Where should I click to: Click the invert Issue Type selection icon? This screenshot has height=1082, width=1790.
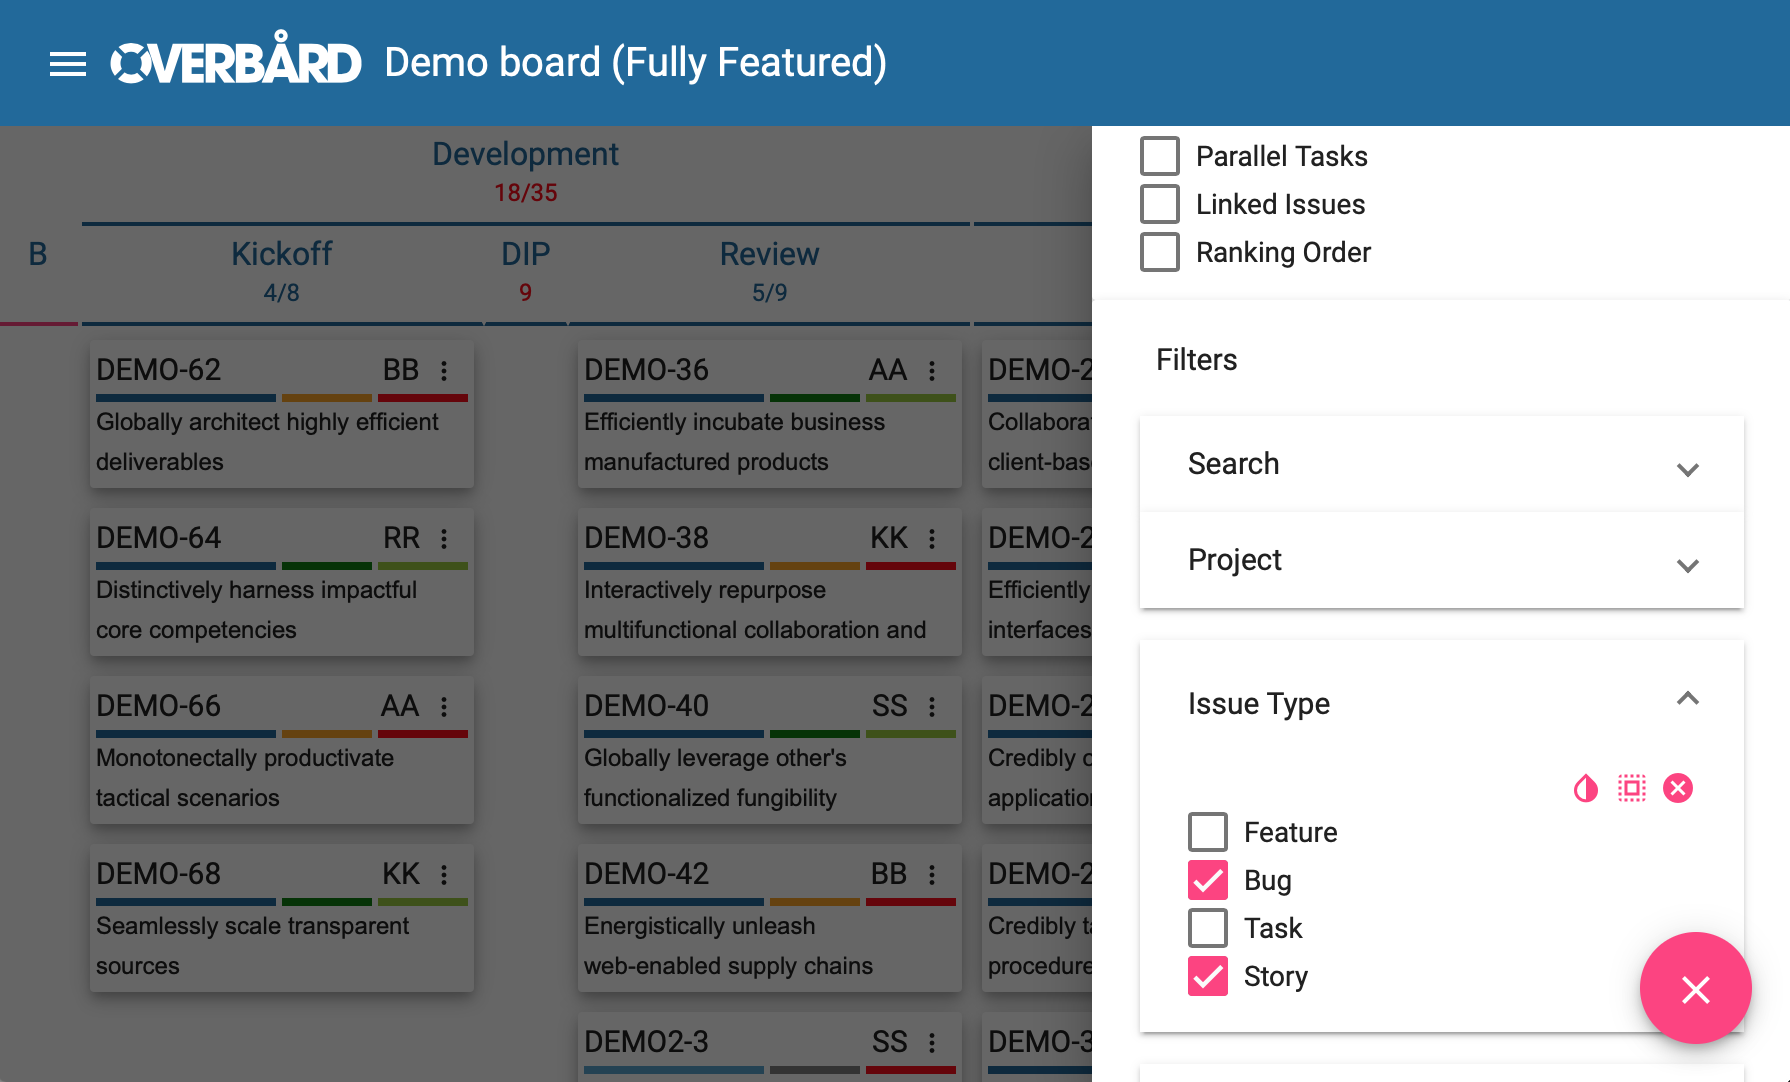(x=1585, y=789)
